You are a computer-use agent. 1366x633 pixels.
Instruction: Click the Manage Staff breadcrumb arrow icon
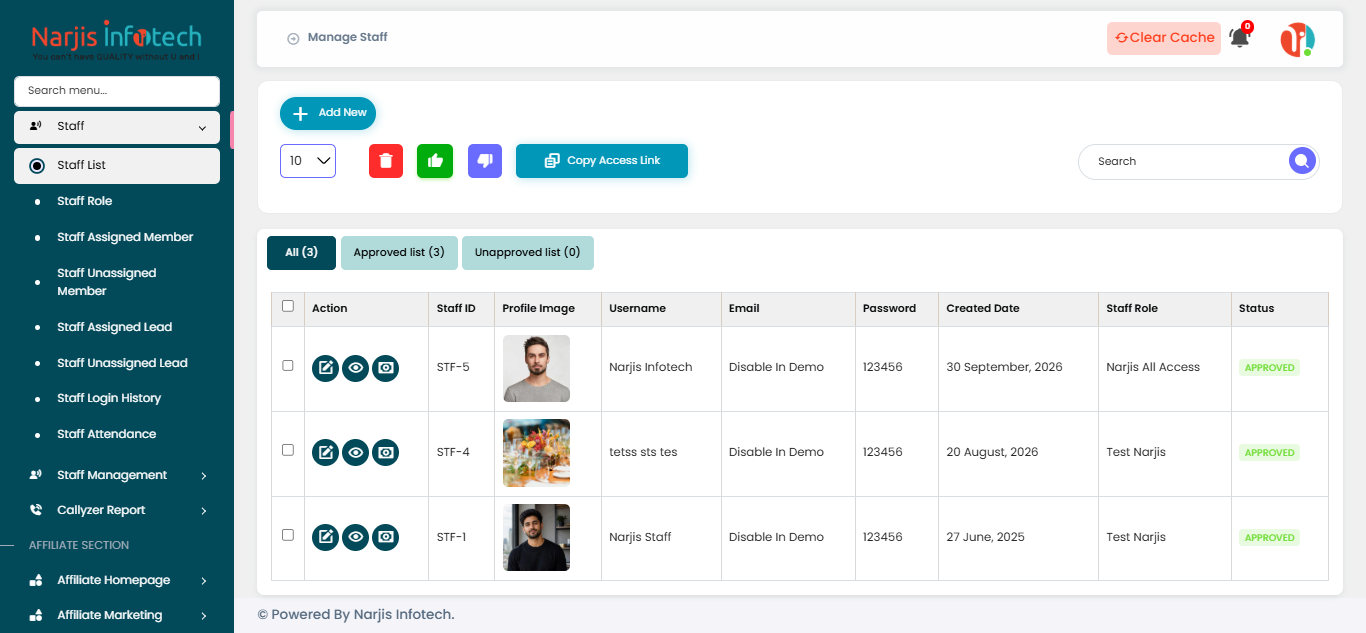pyautogui.click(x=293, y=38)
